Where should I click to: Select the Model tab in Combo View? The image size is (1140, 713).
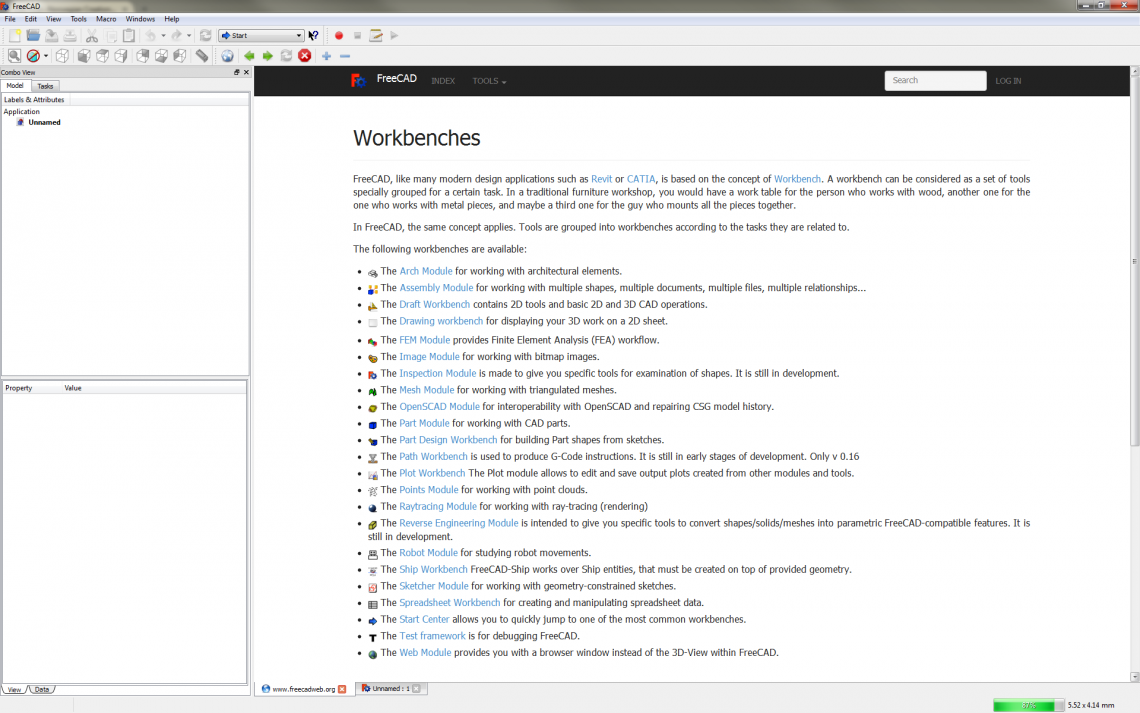click(15, 86)
